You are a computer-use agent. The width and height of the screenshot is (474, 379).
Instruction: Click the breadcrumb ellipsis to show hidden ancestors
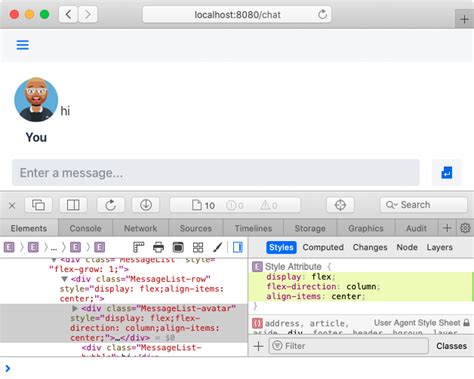coord(54,248)
